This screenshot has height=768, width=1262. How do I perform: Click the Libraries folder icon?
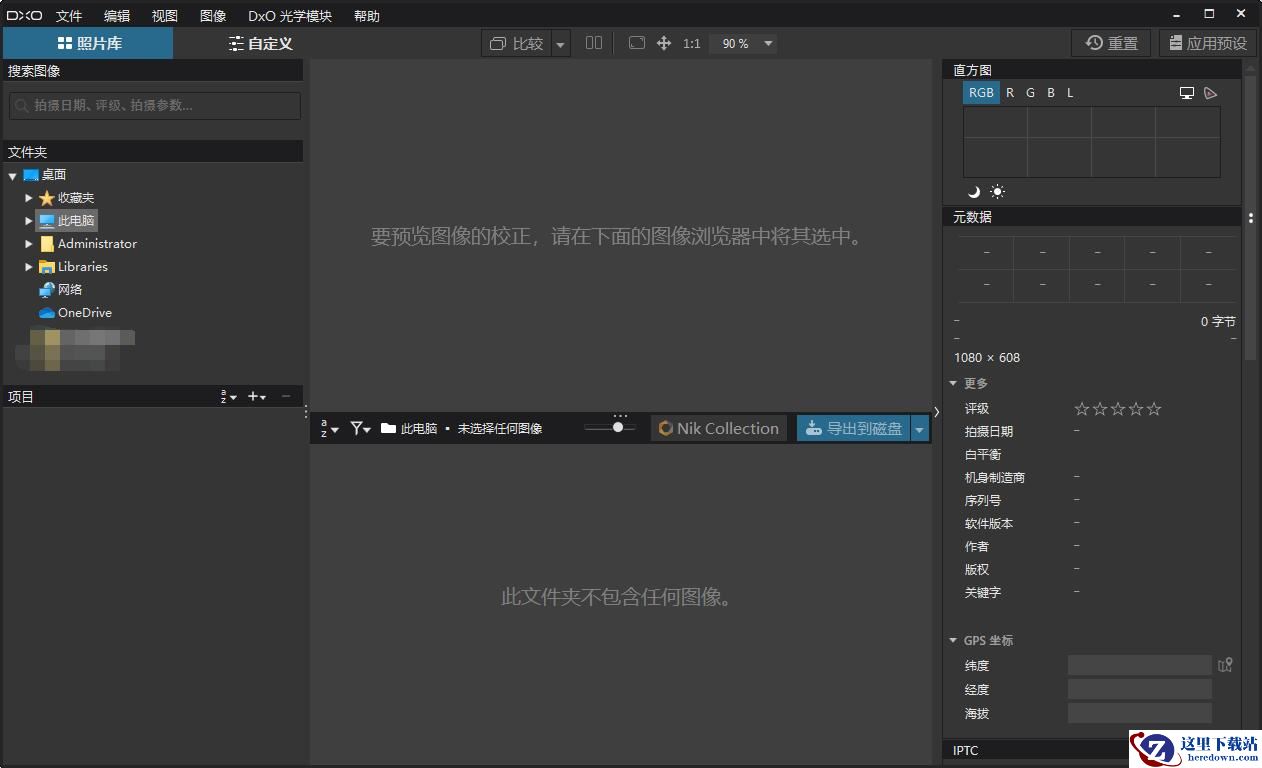pos(46,267)
